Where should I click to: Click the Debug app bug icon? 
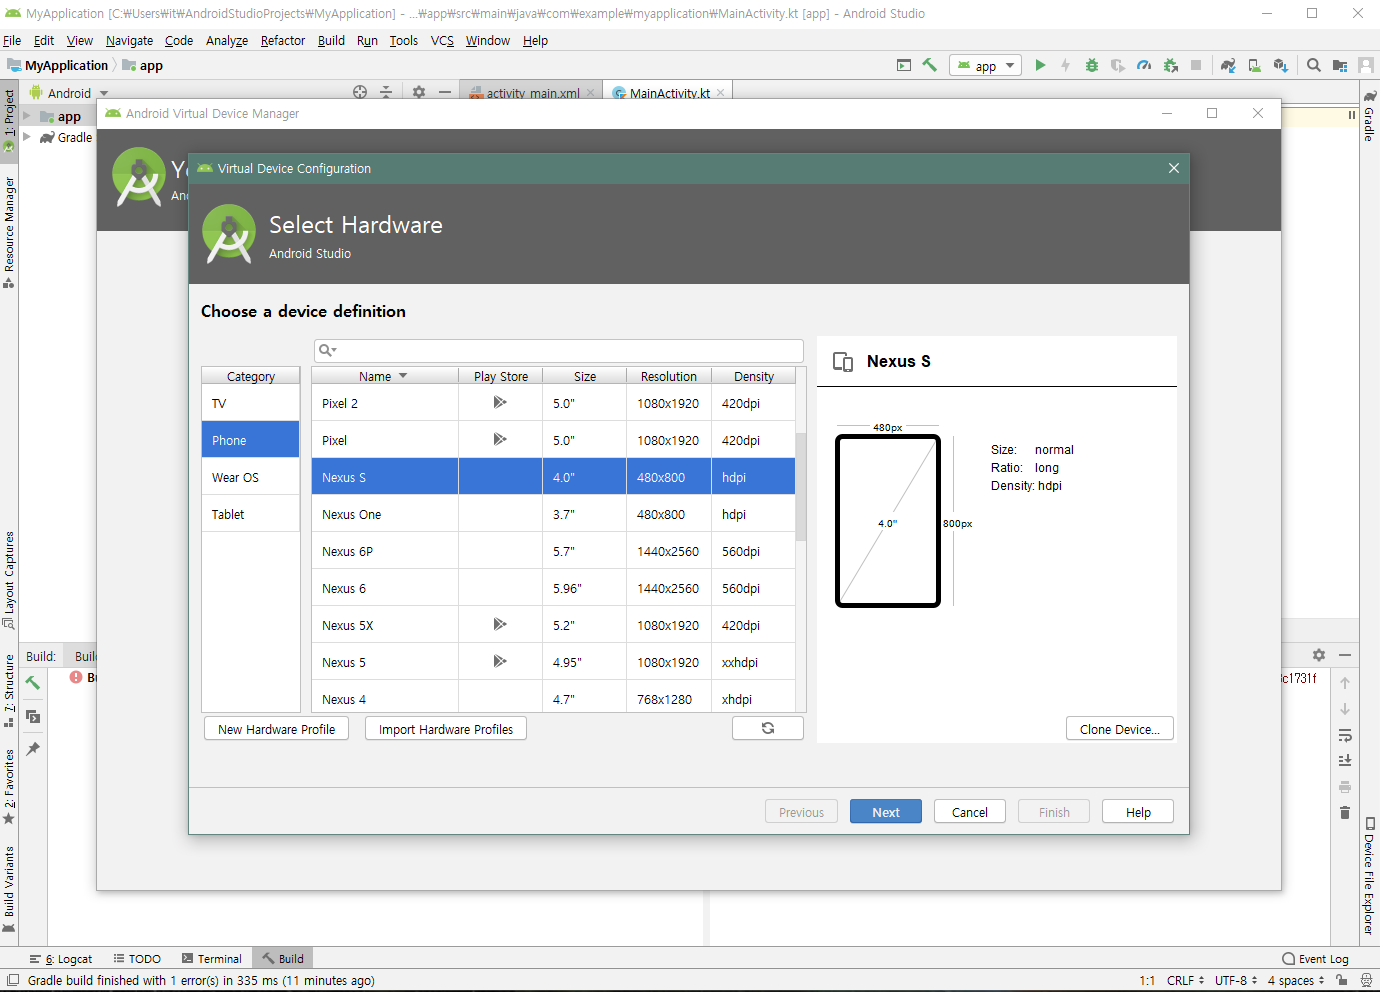pos(1092,65)
